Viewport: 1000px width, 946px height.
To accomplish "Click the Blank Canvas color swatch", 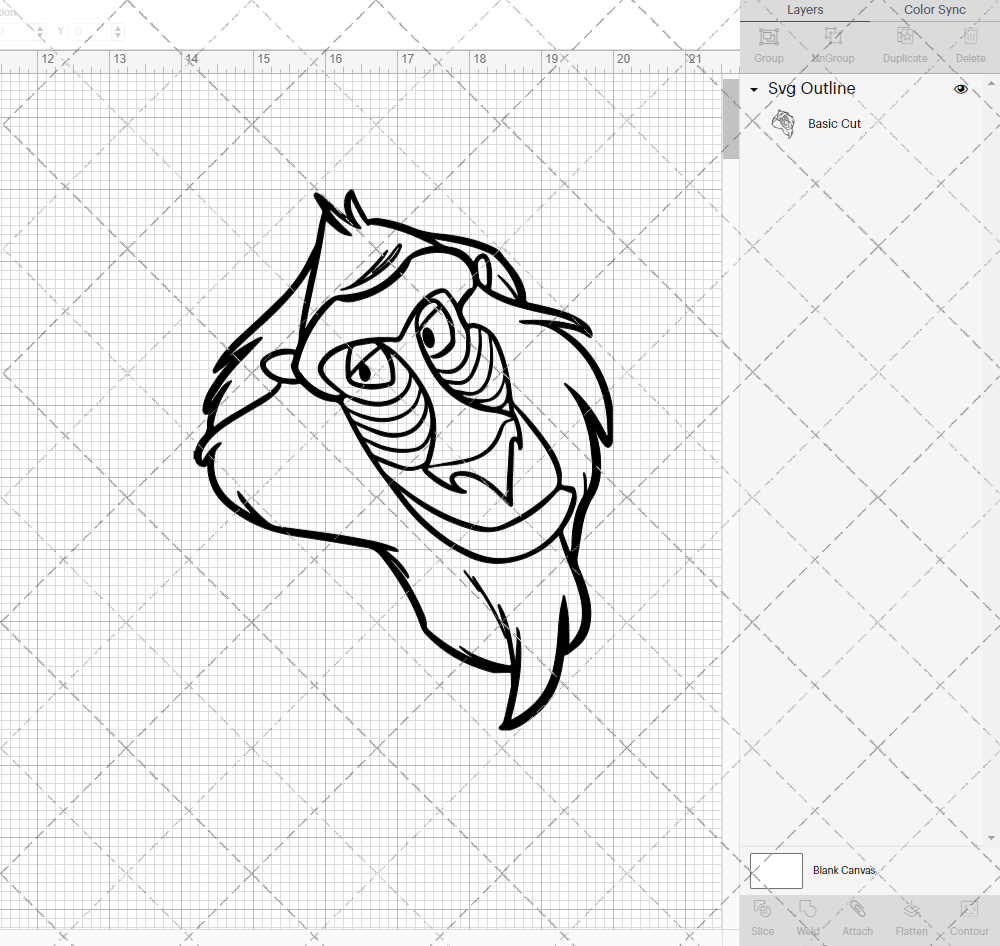I will point(776,871).
